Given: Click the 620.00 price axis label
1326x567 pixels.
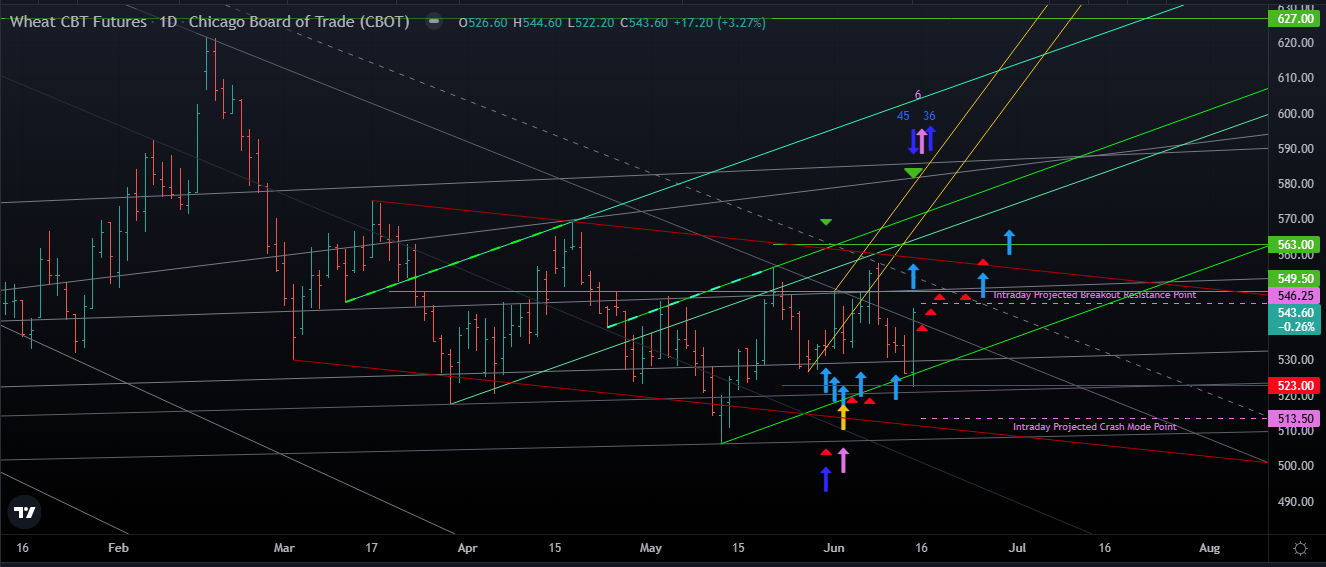Looking at the screenshot, I should 1294,43.
